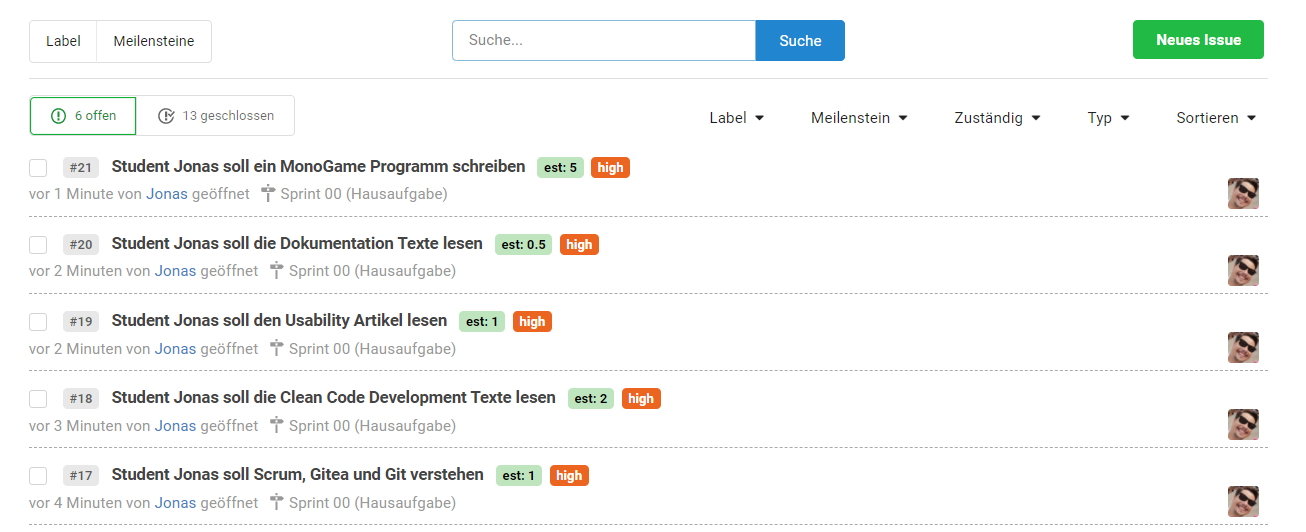Click the open issues exclamation icon
Image resolution: width=1306 pixels, height=532 pixels.
(x=59, y=116)
